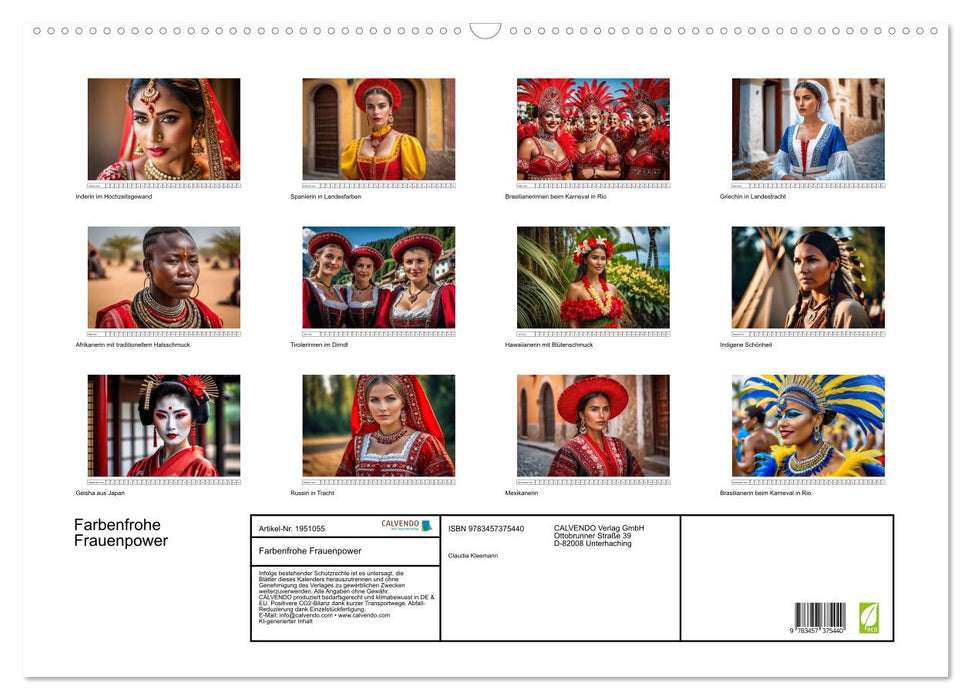Open the Griechin in Landestracht photo
Screen dimensions: 971x700
click(808, 129)
